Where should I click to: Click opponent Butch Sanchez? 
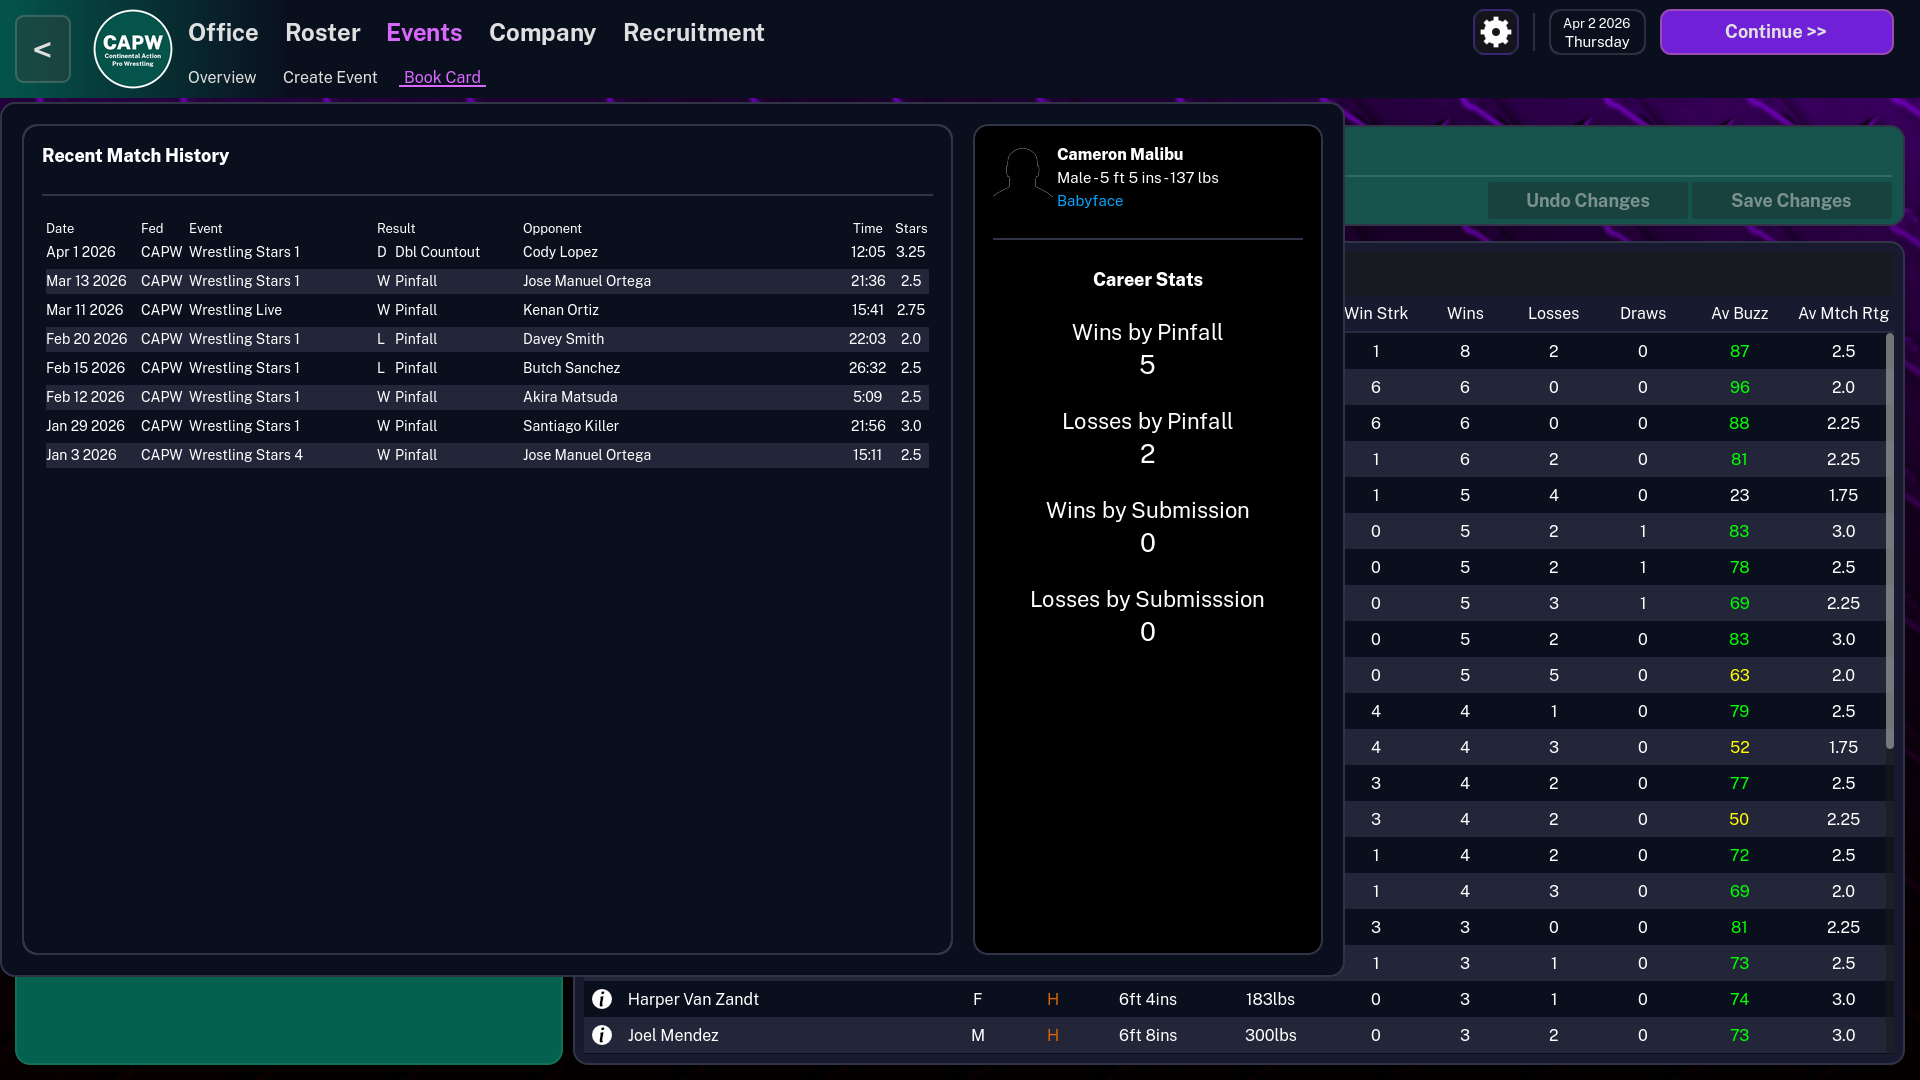click(571, 368)
